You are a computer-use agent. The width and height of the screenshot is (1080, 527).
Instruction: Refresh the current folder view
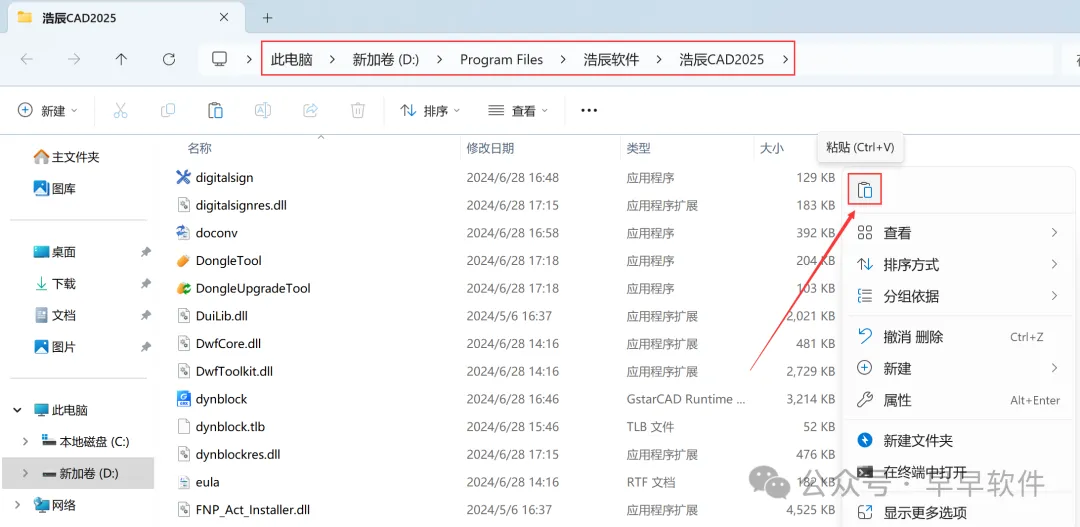169,59
